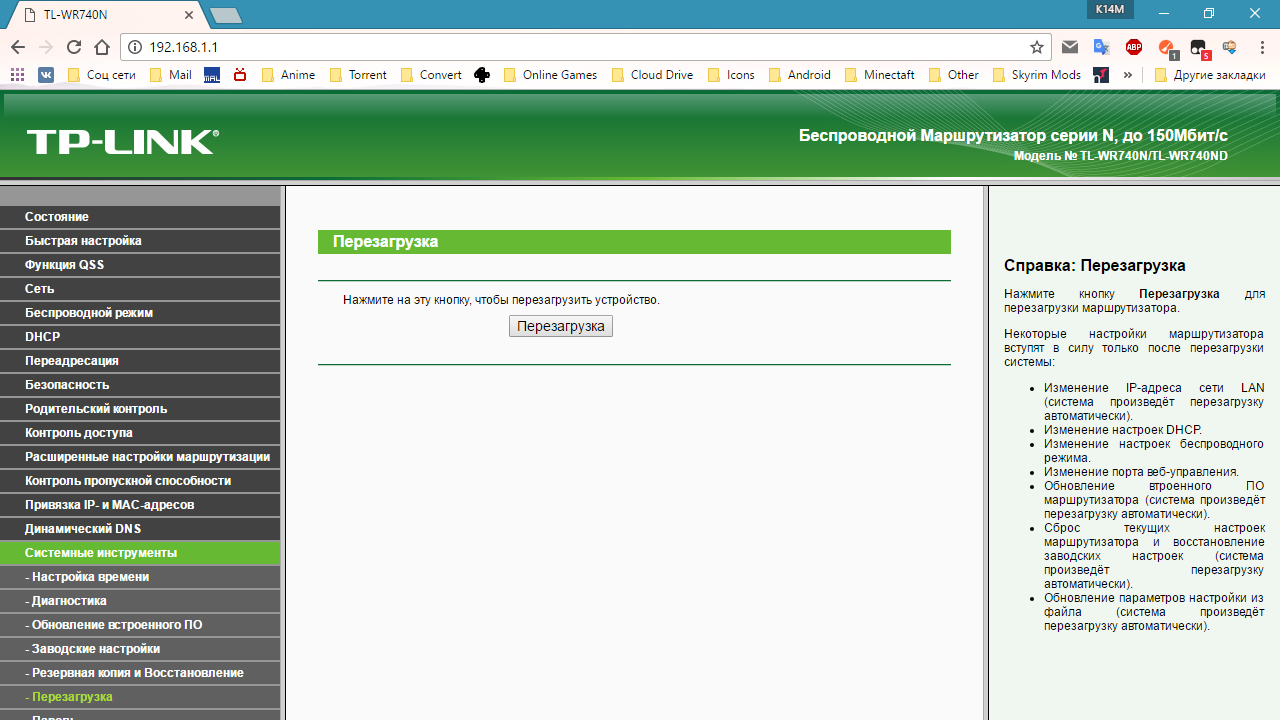This screenshot has width=1280, height=720.
Task: Open Беспроводной режим menu section
Action: [140, 313]
